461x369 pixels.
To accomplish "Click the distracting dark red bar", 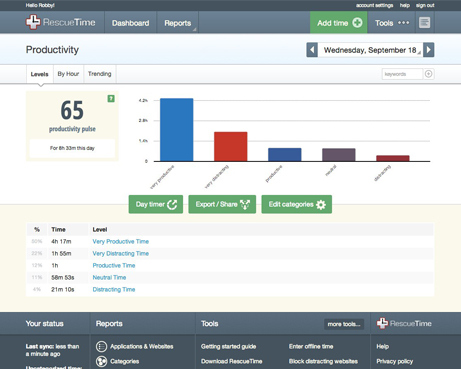I will (393, 158).
